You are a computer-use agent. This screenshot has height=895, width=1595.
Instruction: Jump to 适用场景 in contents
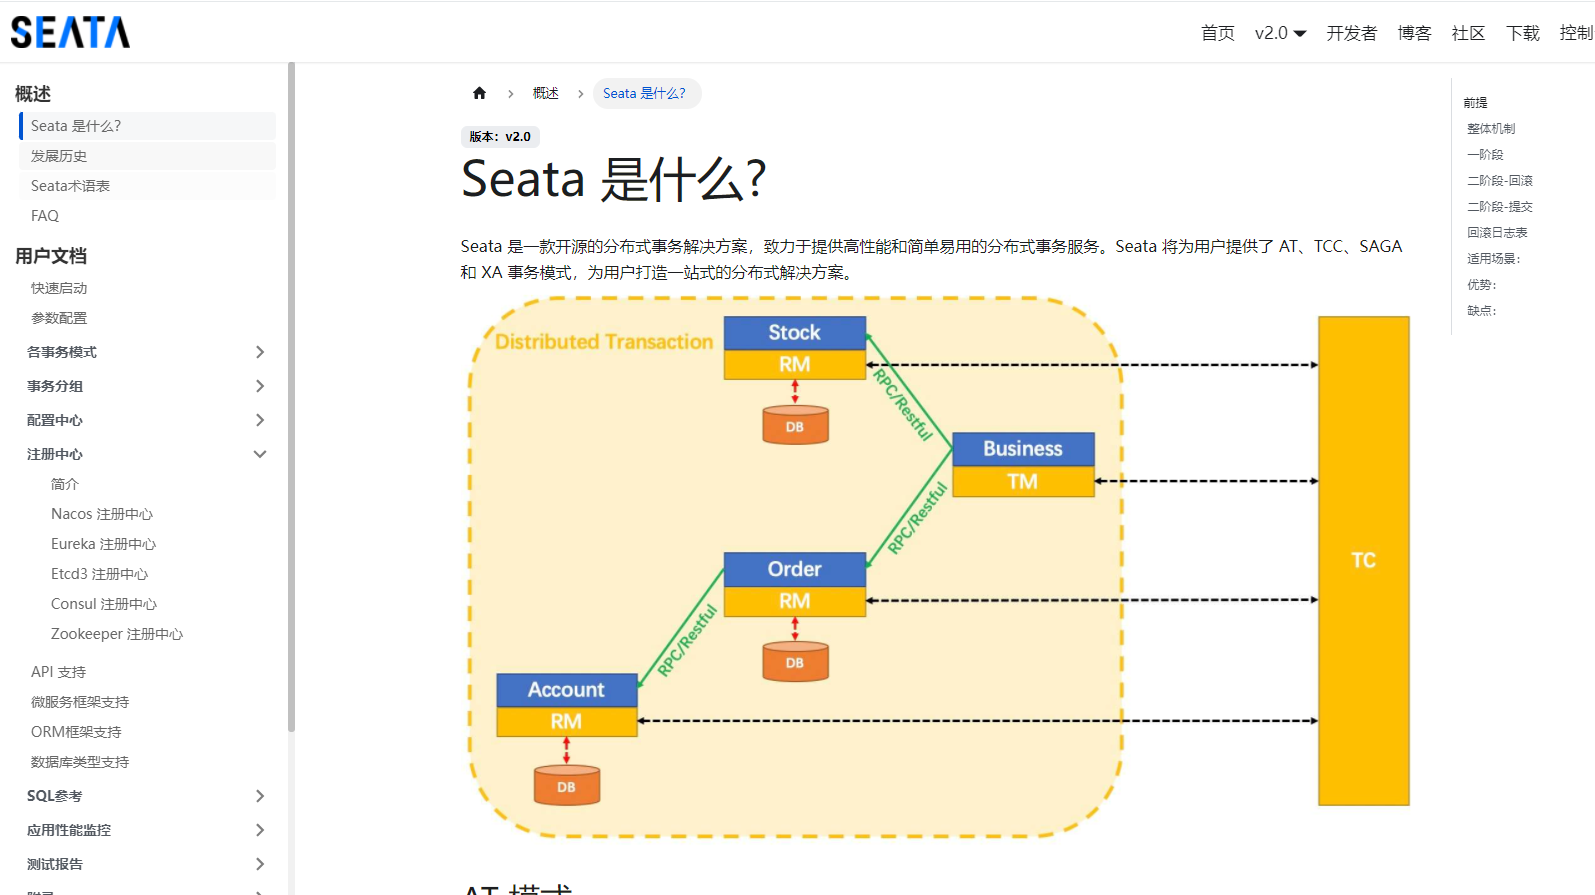pyautogui.click(x=1494, y=259)
